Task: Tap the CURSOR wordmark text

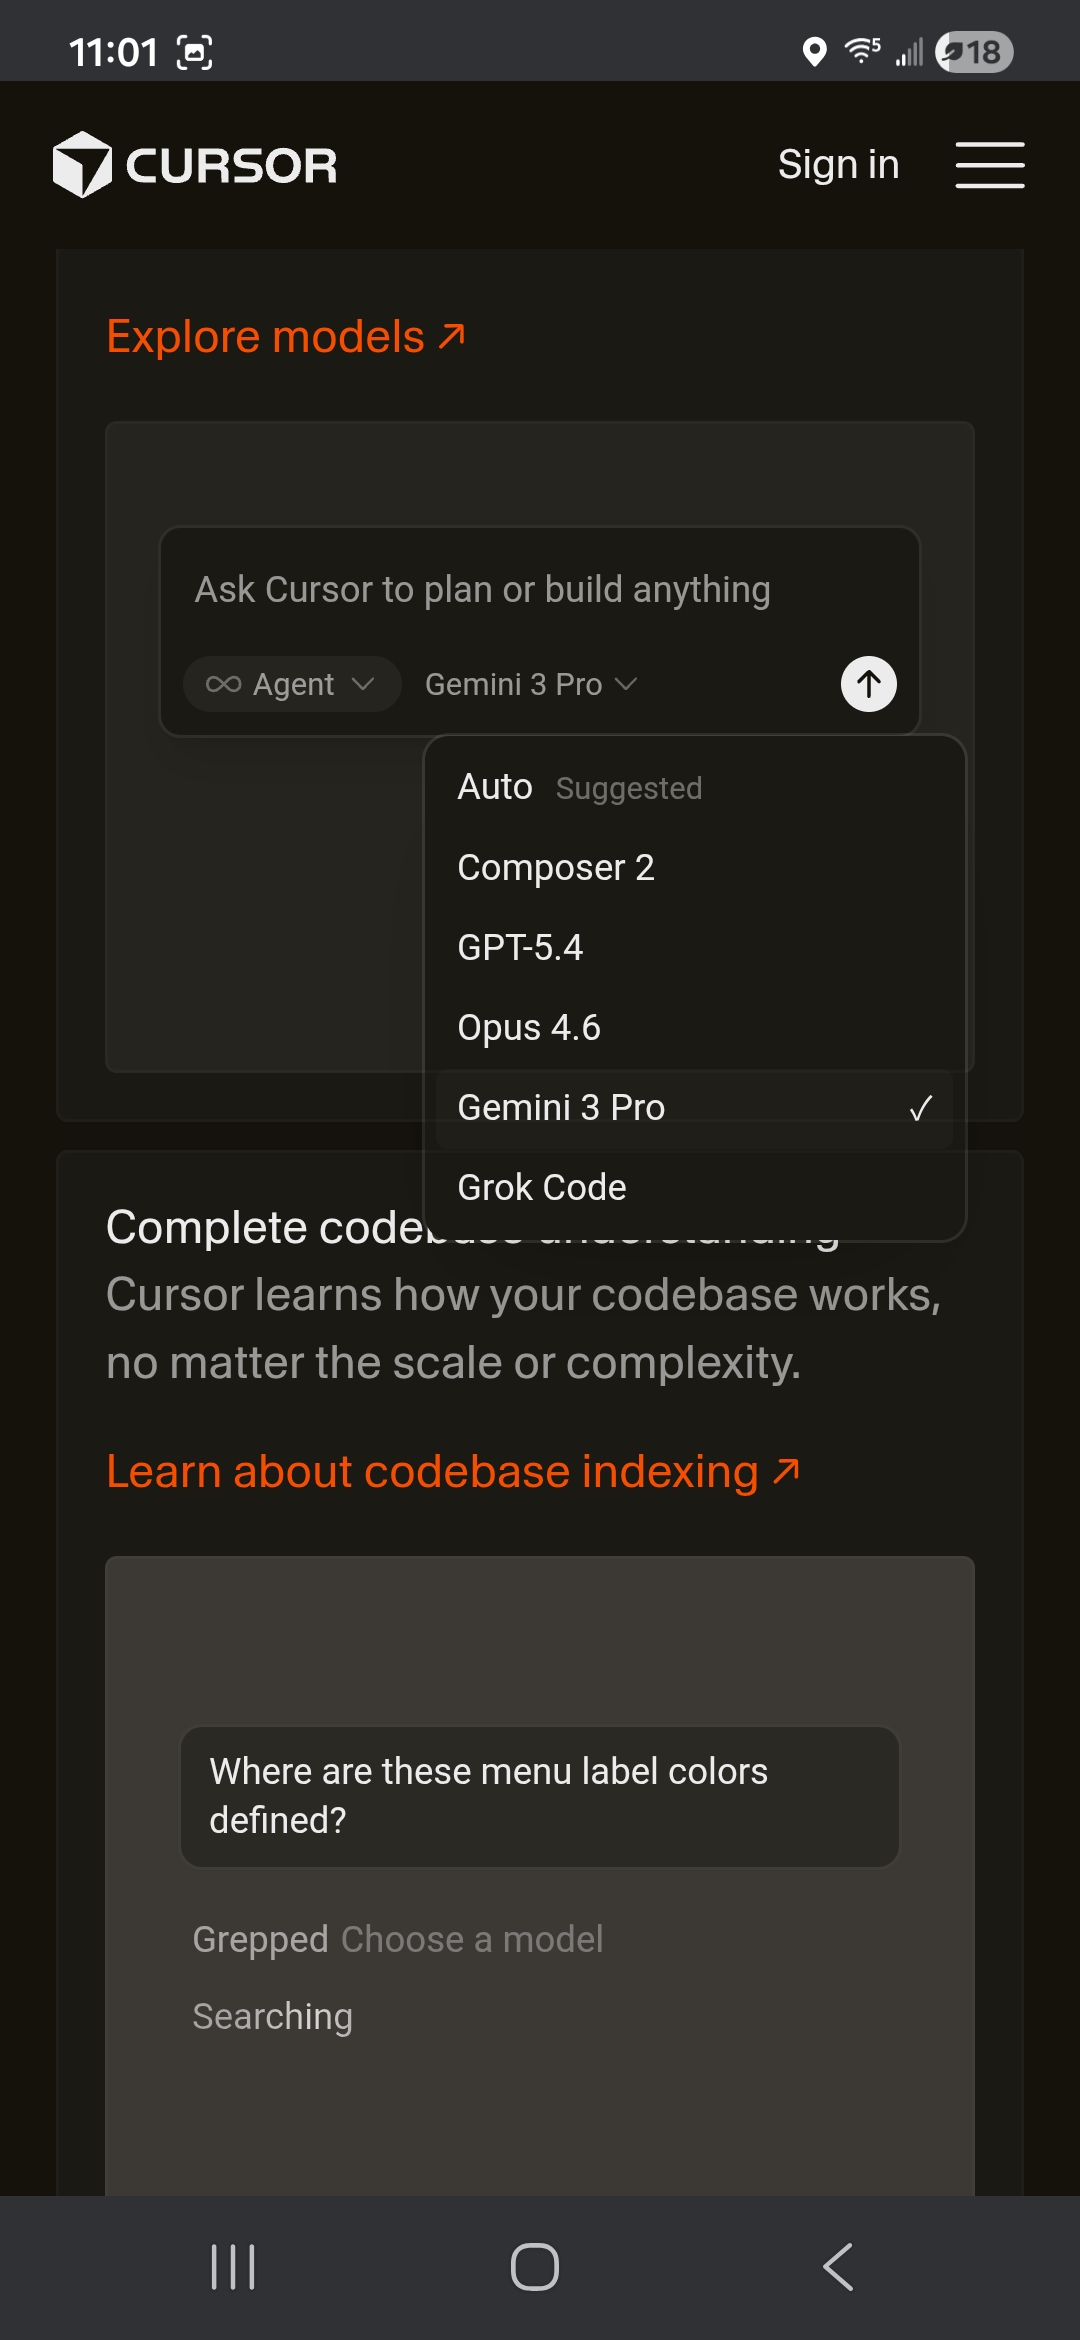Action: tap(232, 166)
